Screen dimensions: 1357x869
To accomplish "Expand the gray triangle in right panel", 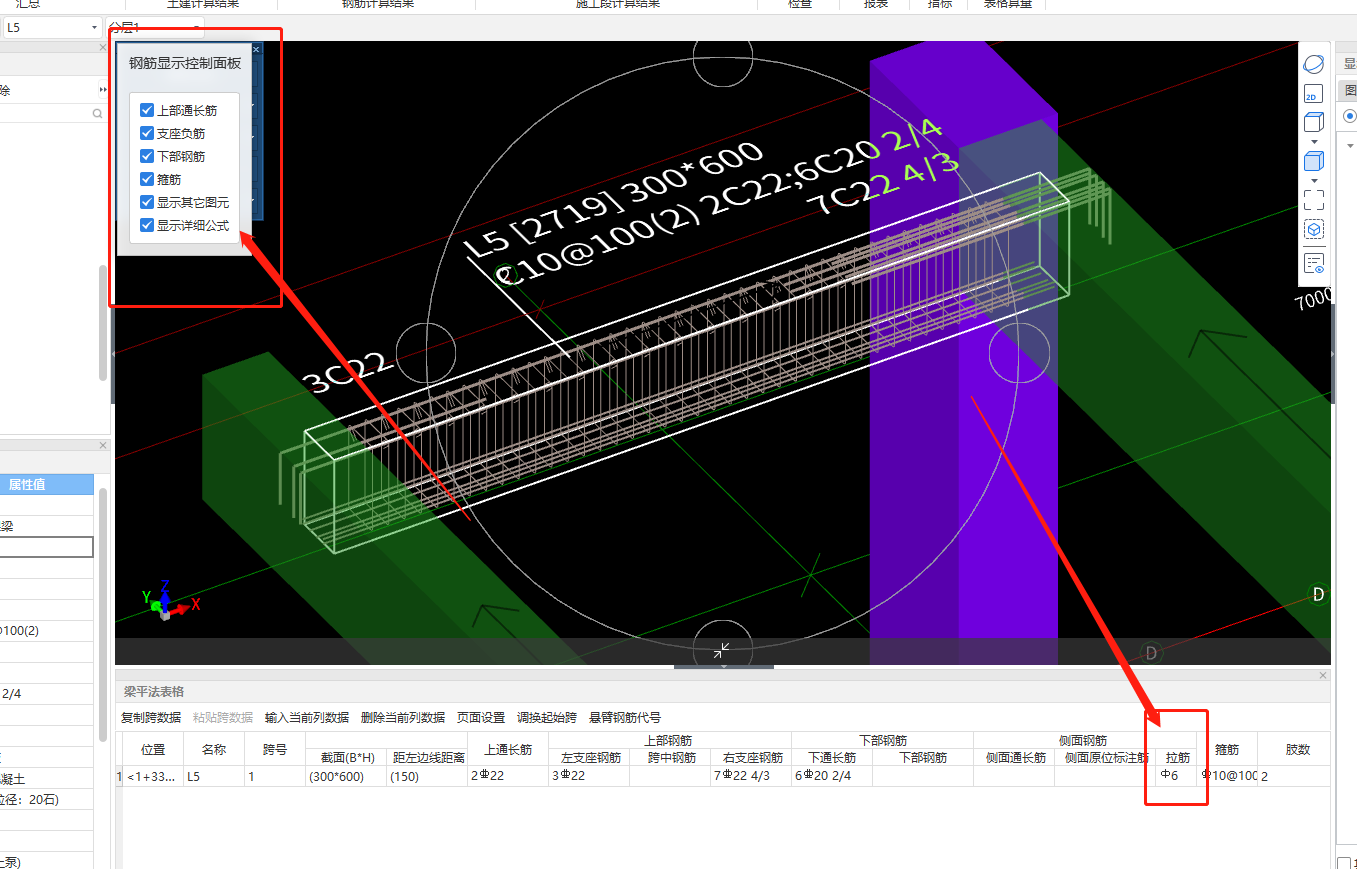I will click(1349, 146).
